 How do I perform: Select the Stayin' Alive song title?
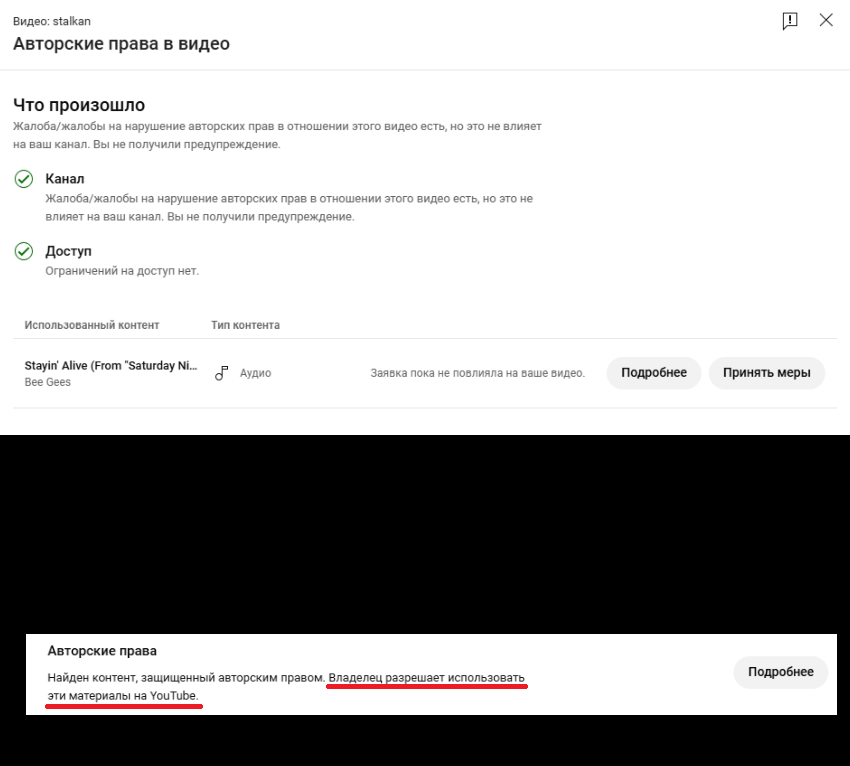tap(111, 366)
